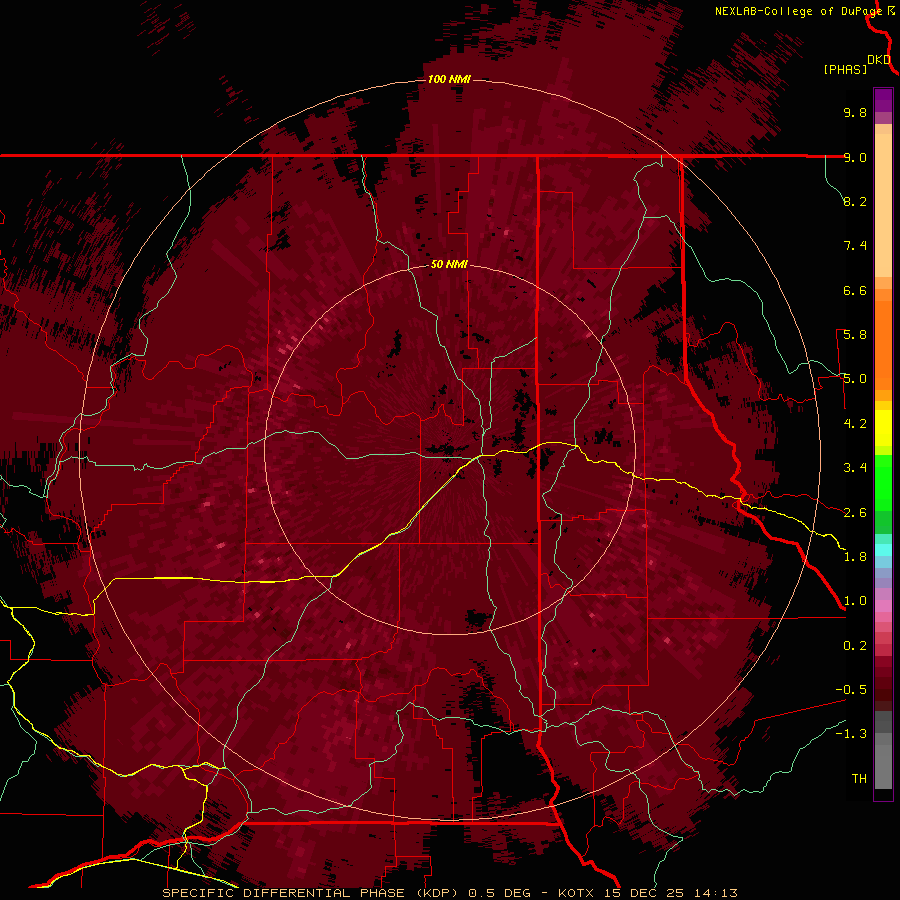Click the 3.4 value on the scale
This screenshot has width=900, height=900.
point(855,468)
